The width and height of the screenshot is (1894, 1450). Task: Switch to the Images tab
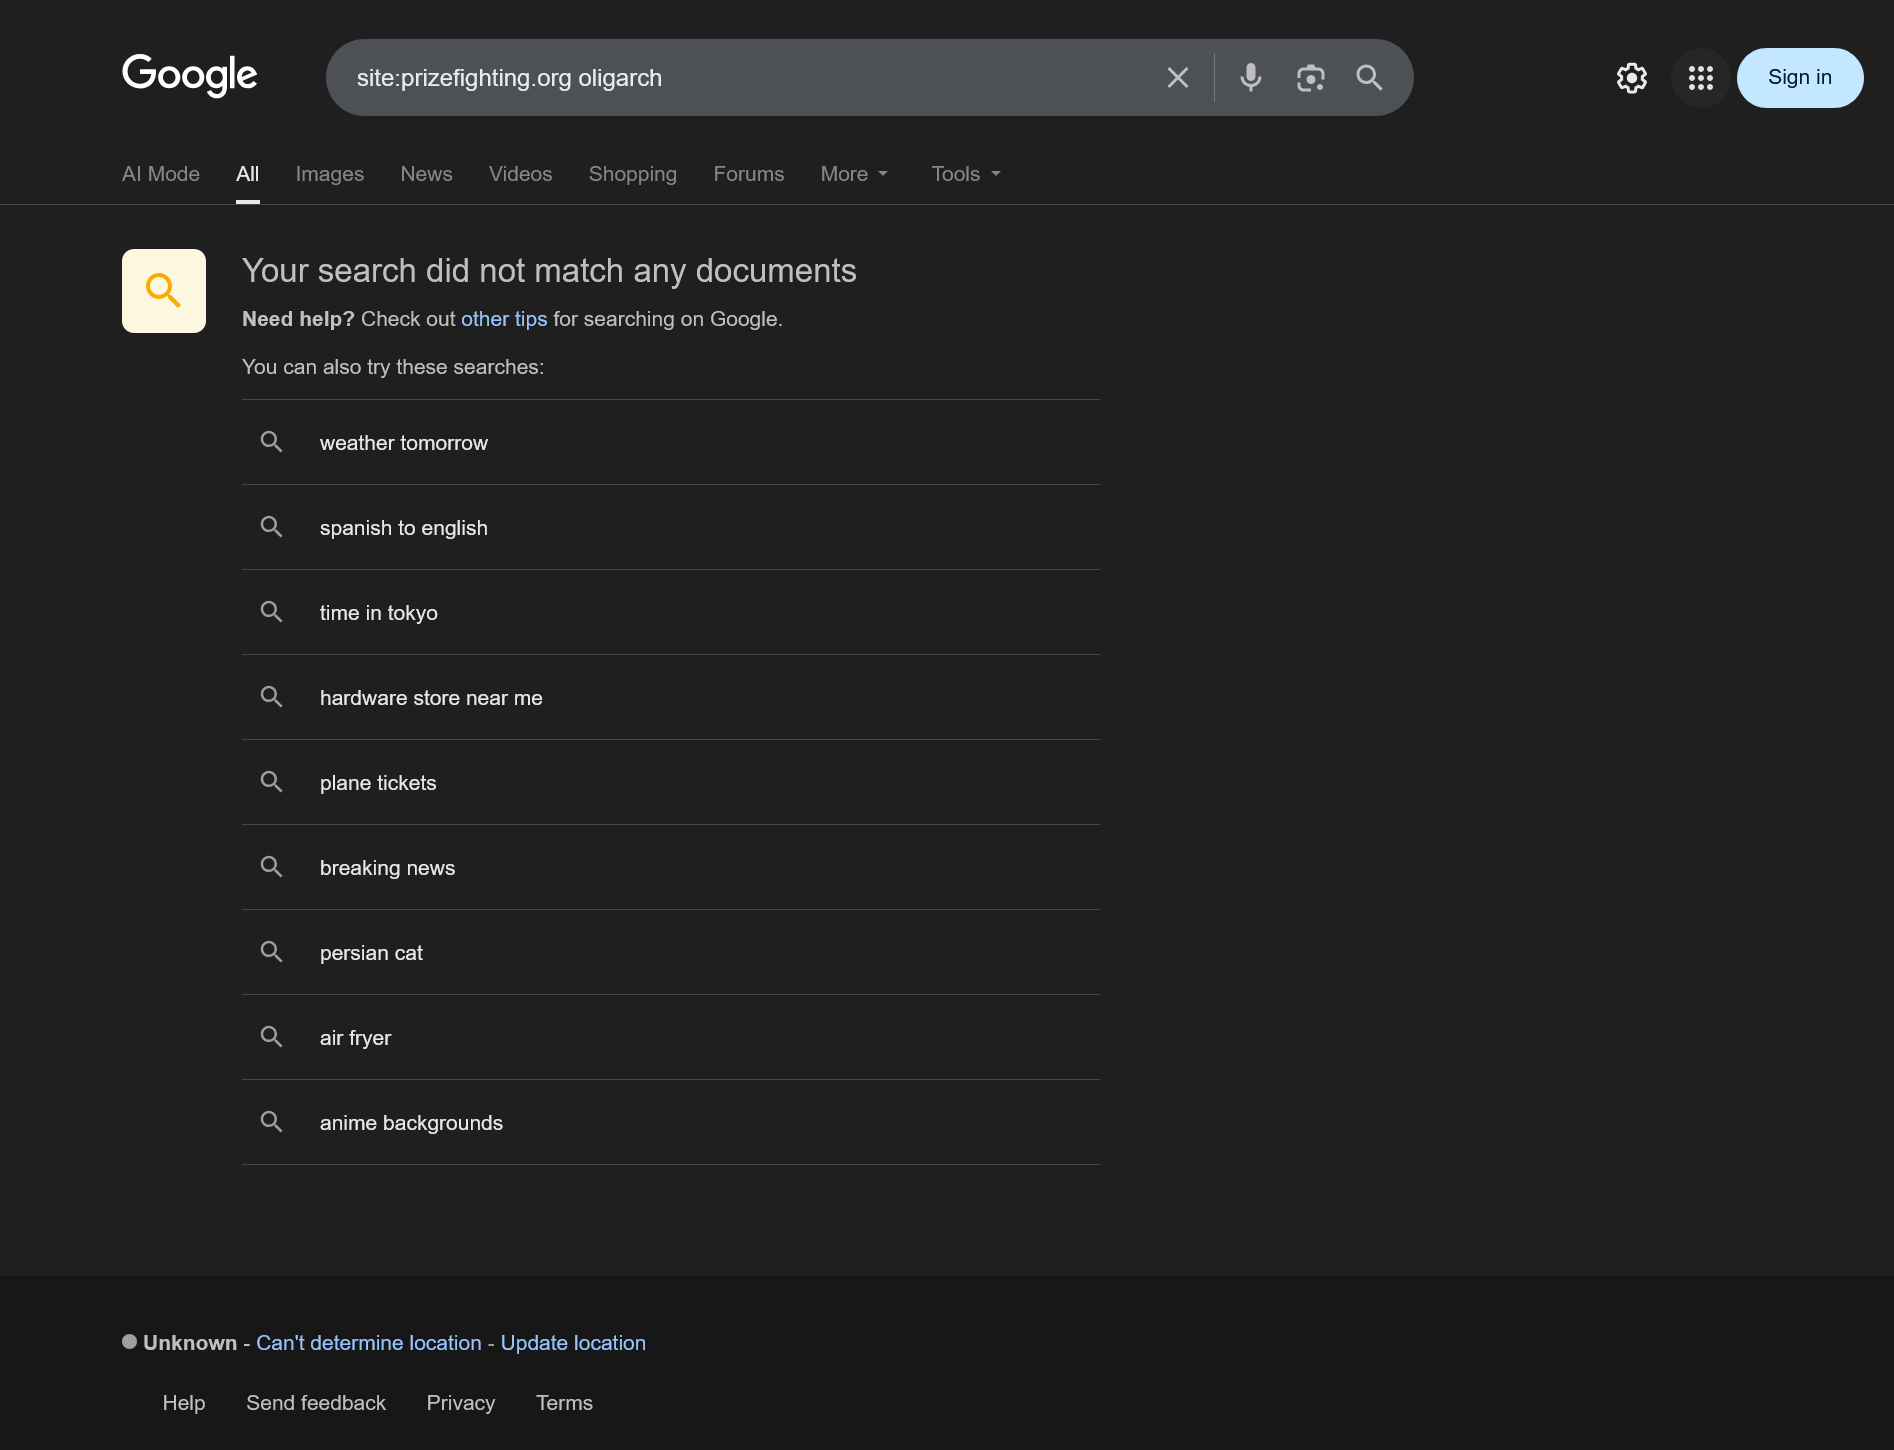pos(330,174)
